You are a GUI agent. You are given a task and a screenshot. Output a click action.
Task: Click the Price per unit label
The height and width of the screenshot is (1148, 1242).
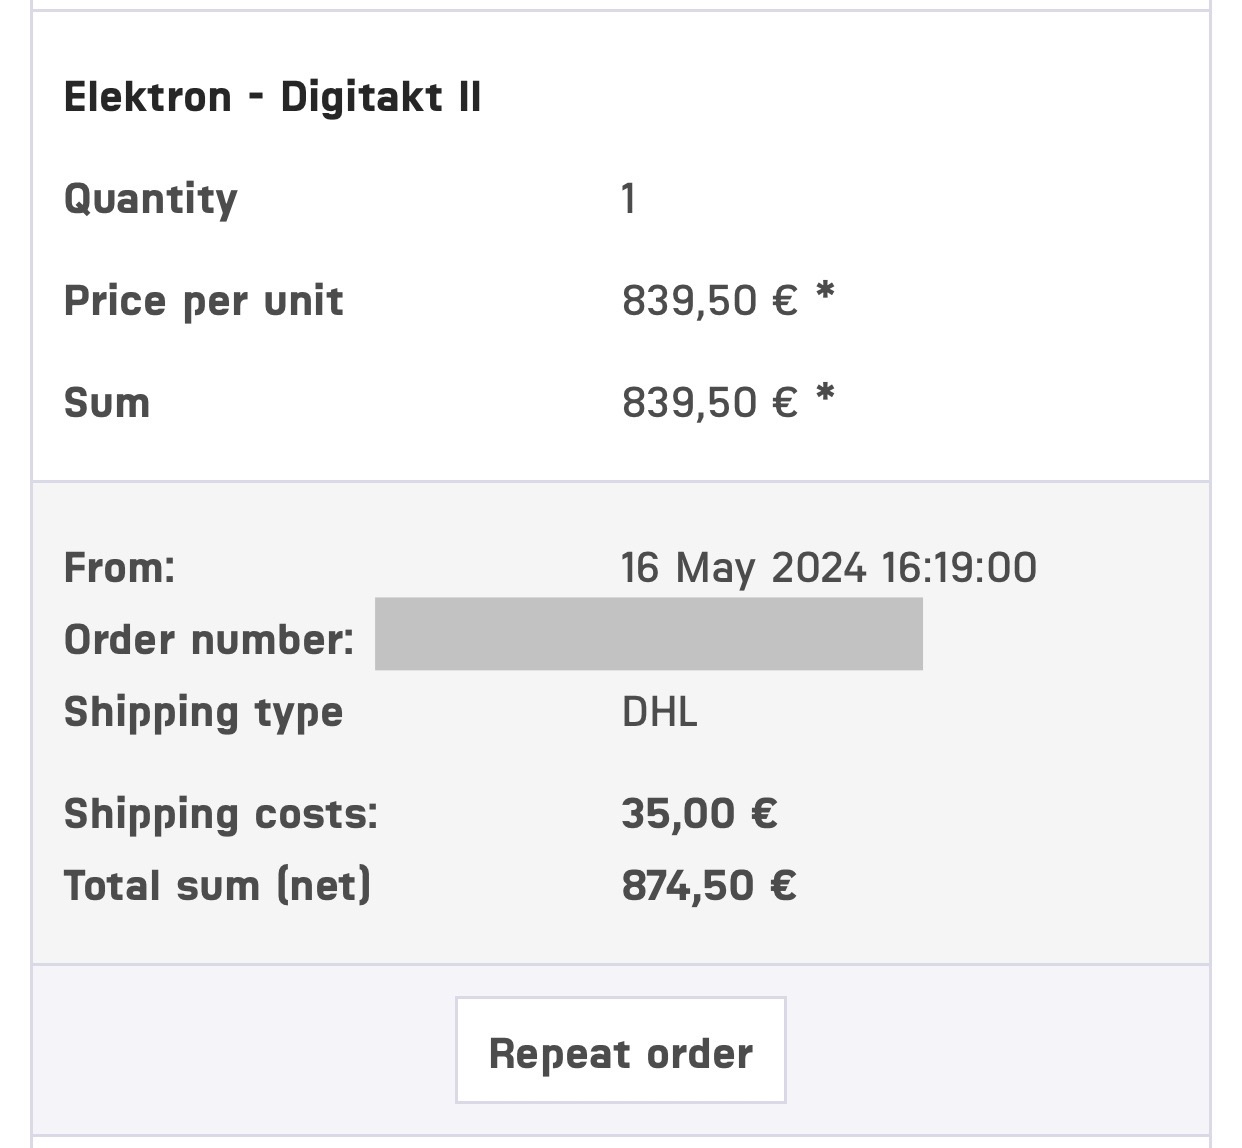coord(203,301)
